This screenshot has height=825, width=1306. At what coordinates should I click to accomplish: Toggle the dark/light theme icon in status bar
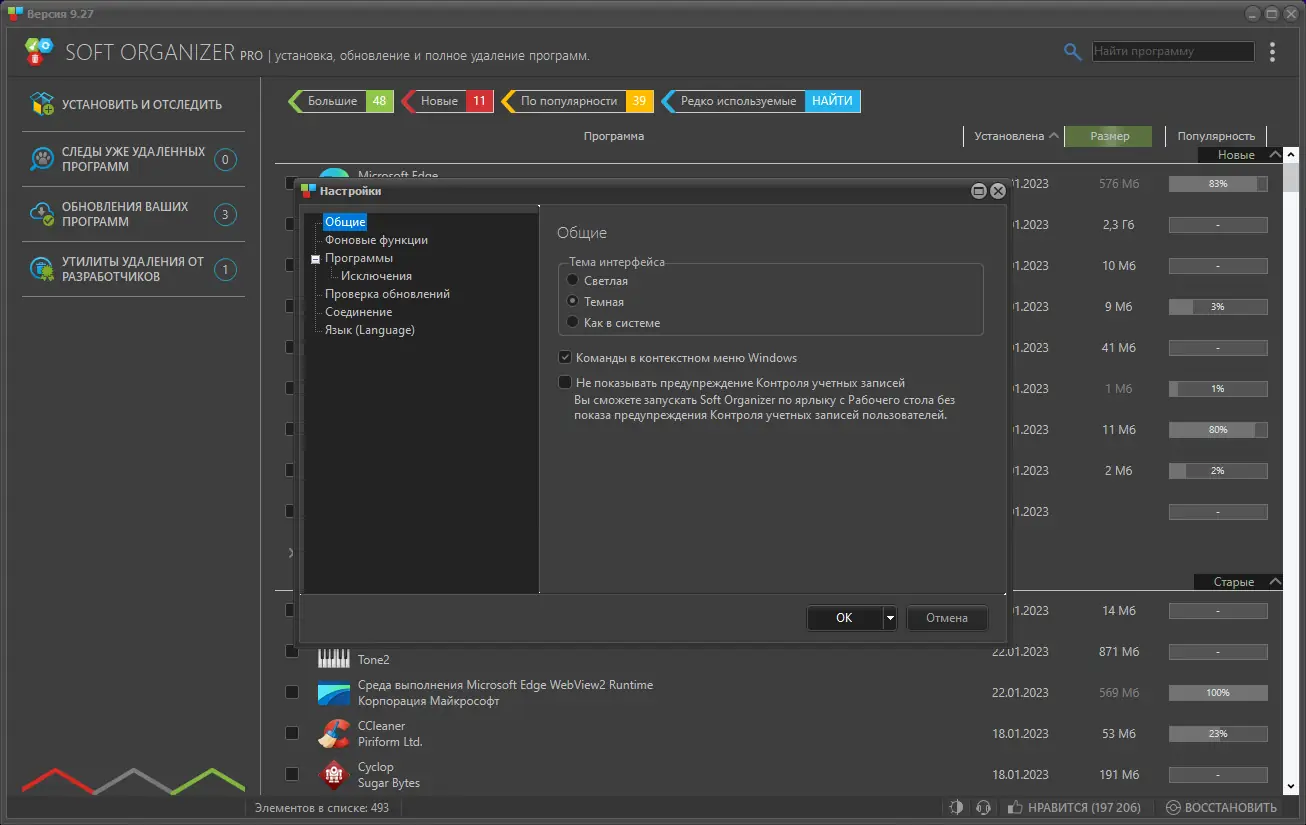tap(956, 808)
